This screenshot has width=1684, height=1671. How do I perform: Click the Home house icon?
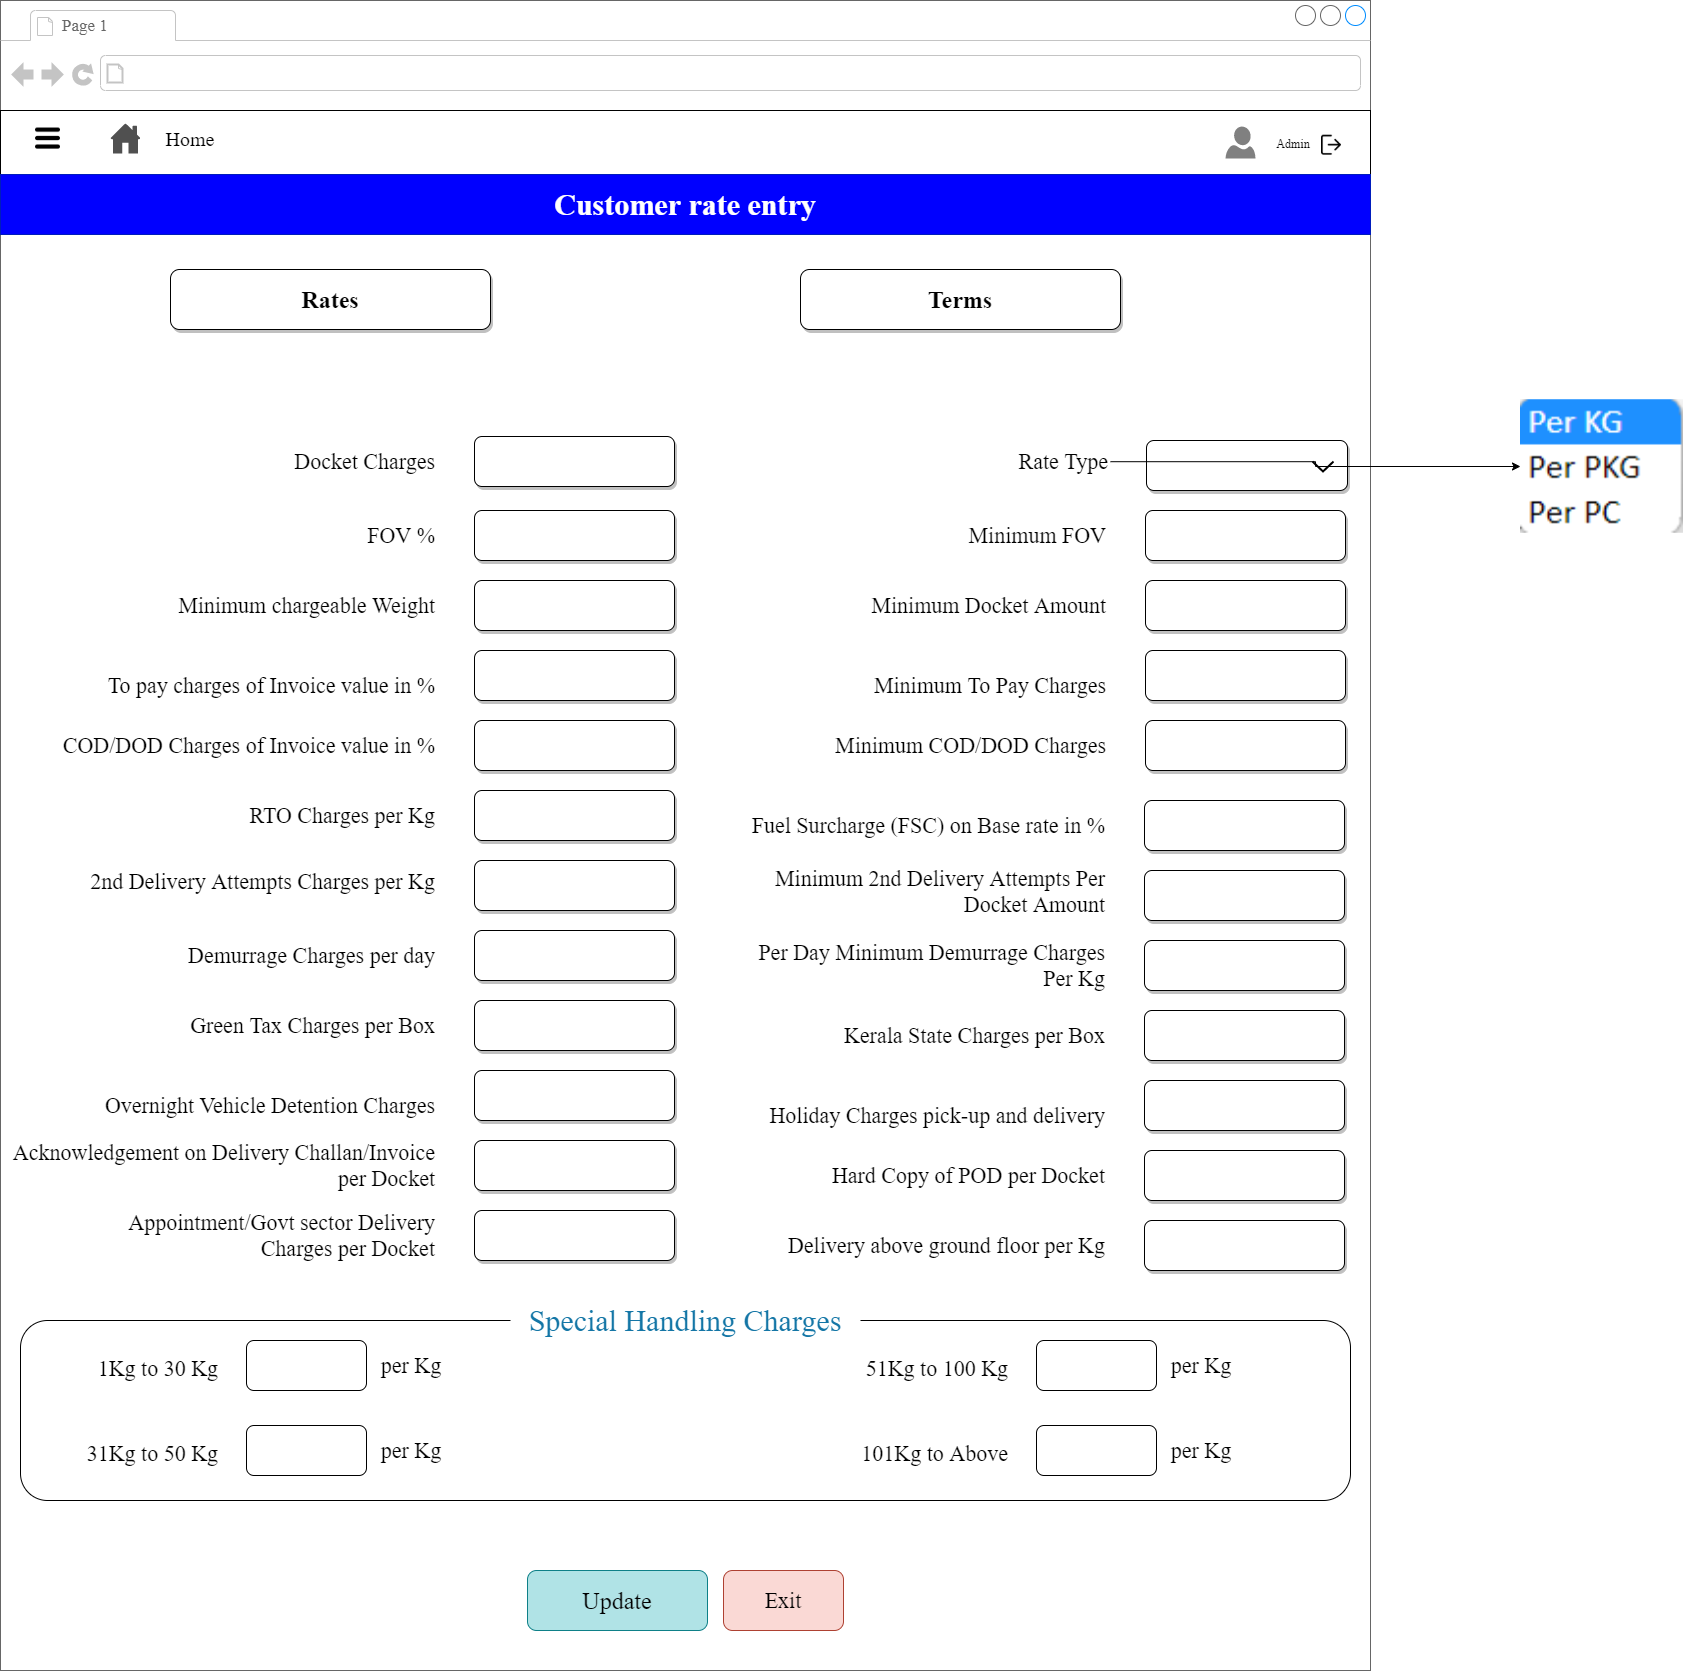click(x=125, y=139)
